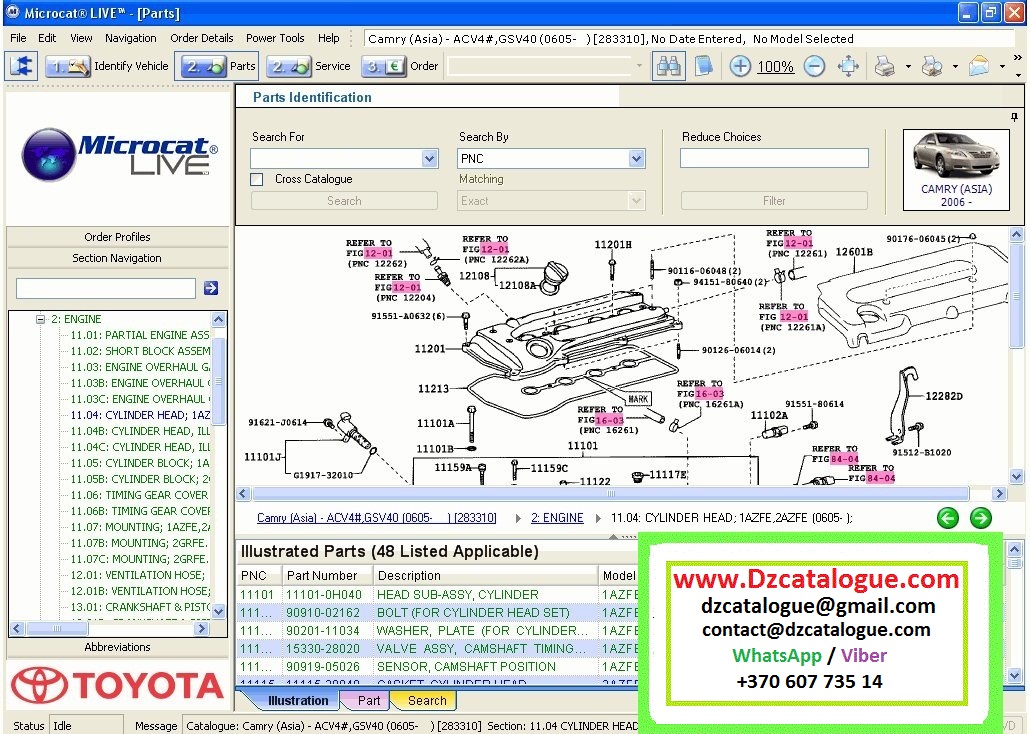
Task: Click the section navigation go arrow
Action: tap(211, 288)
